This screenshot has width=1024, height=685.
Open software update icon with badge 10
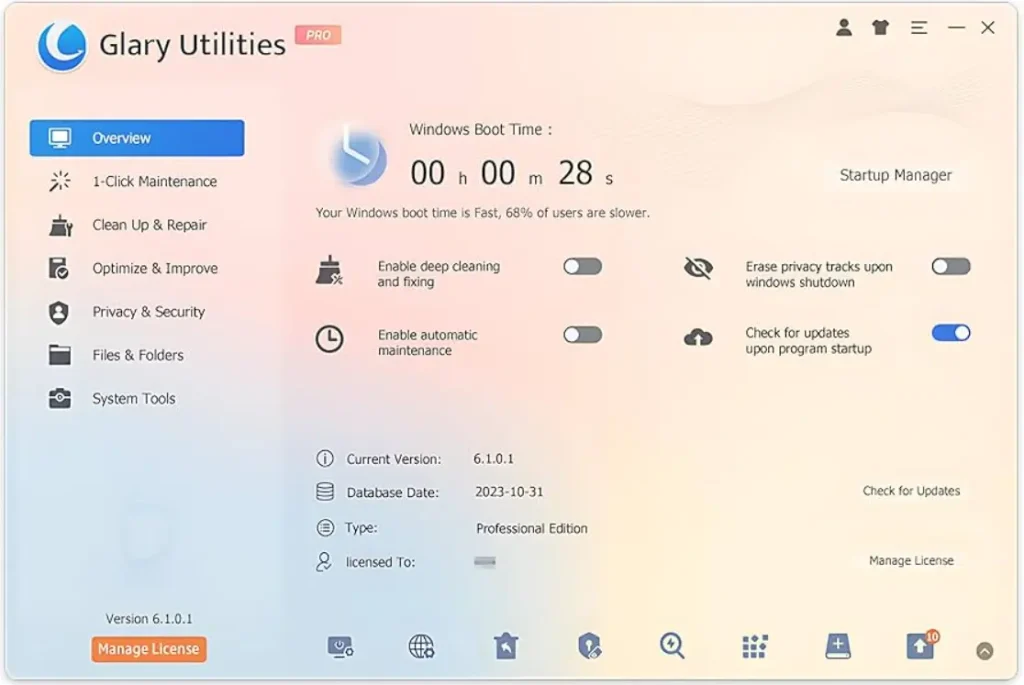[x=921, y=646]
